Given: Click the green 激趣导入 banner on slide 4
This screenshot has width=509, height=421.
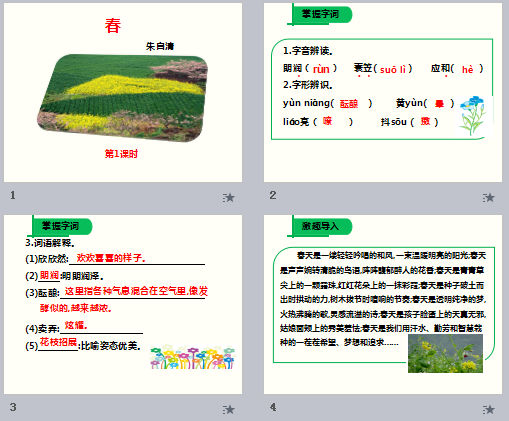Looking at the screenshot, I should 320,226.
